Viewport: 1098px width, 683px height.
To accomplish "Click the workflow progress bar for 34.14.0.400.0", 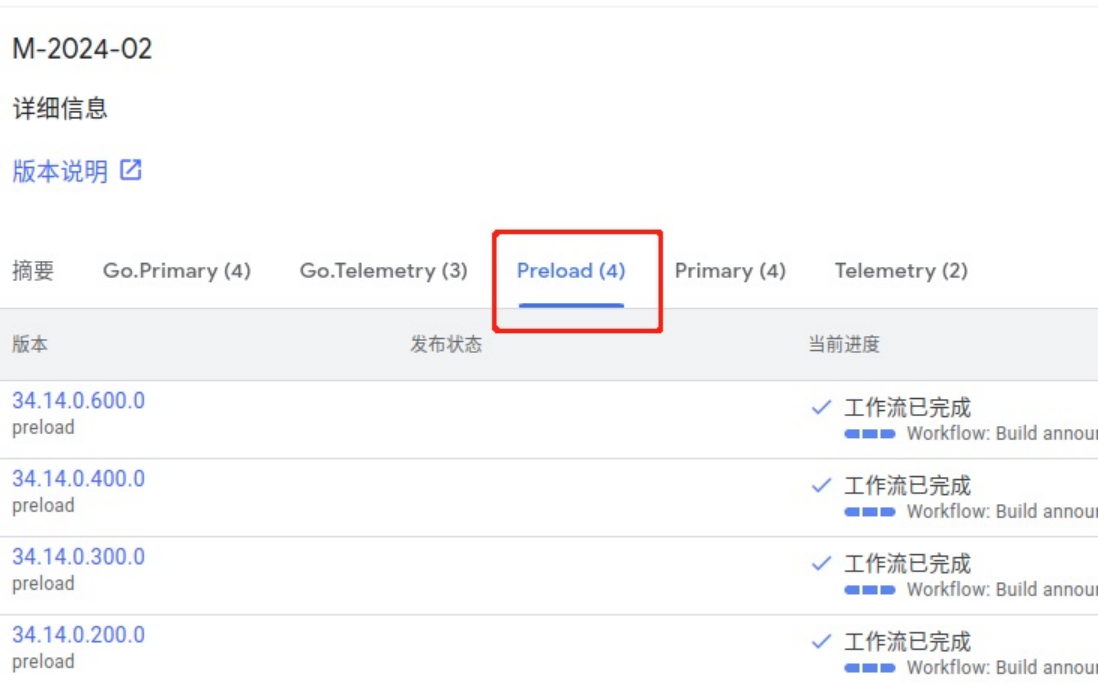I will [870, 512].
